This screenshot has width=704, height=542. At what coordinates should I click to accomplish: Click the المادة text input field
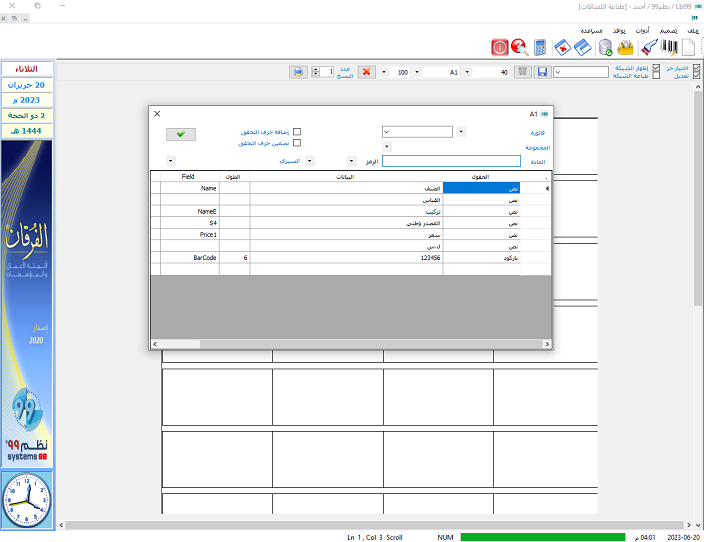coord(451,160)
